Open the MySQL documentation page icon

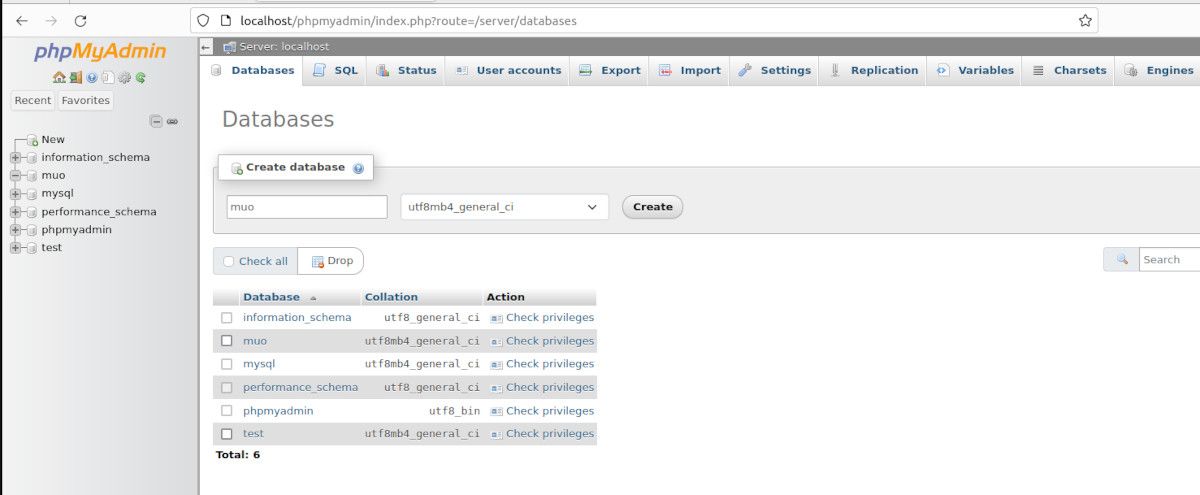pyautogui.click(x=108, y=77)
